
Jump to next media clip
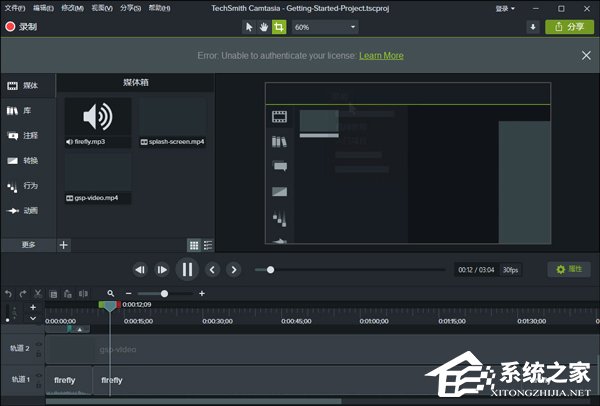click(x=234, y=270)
